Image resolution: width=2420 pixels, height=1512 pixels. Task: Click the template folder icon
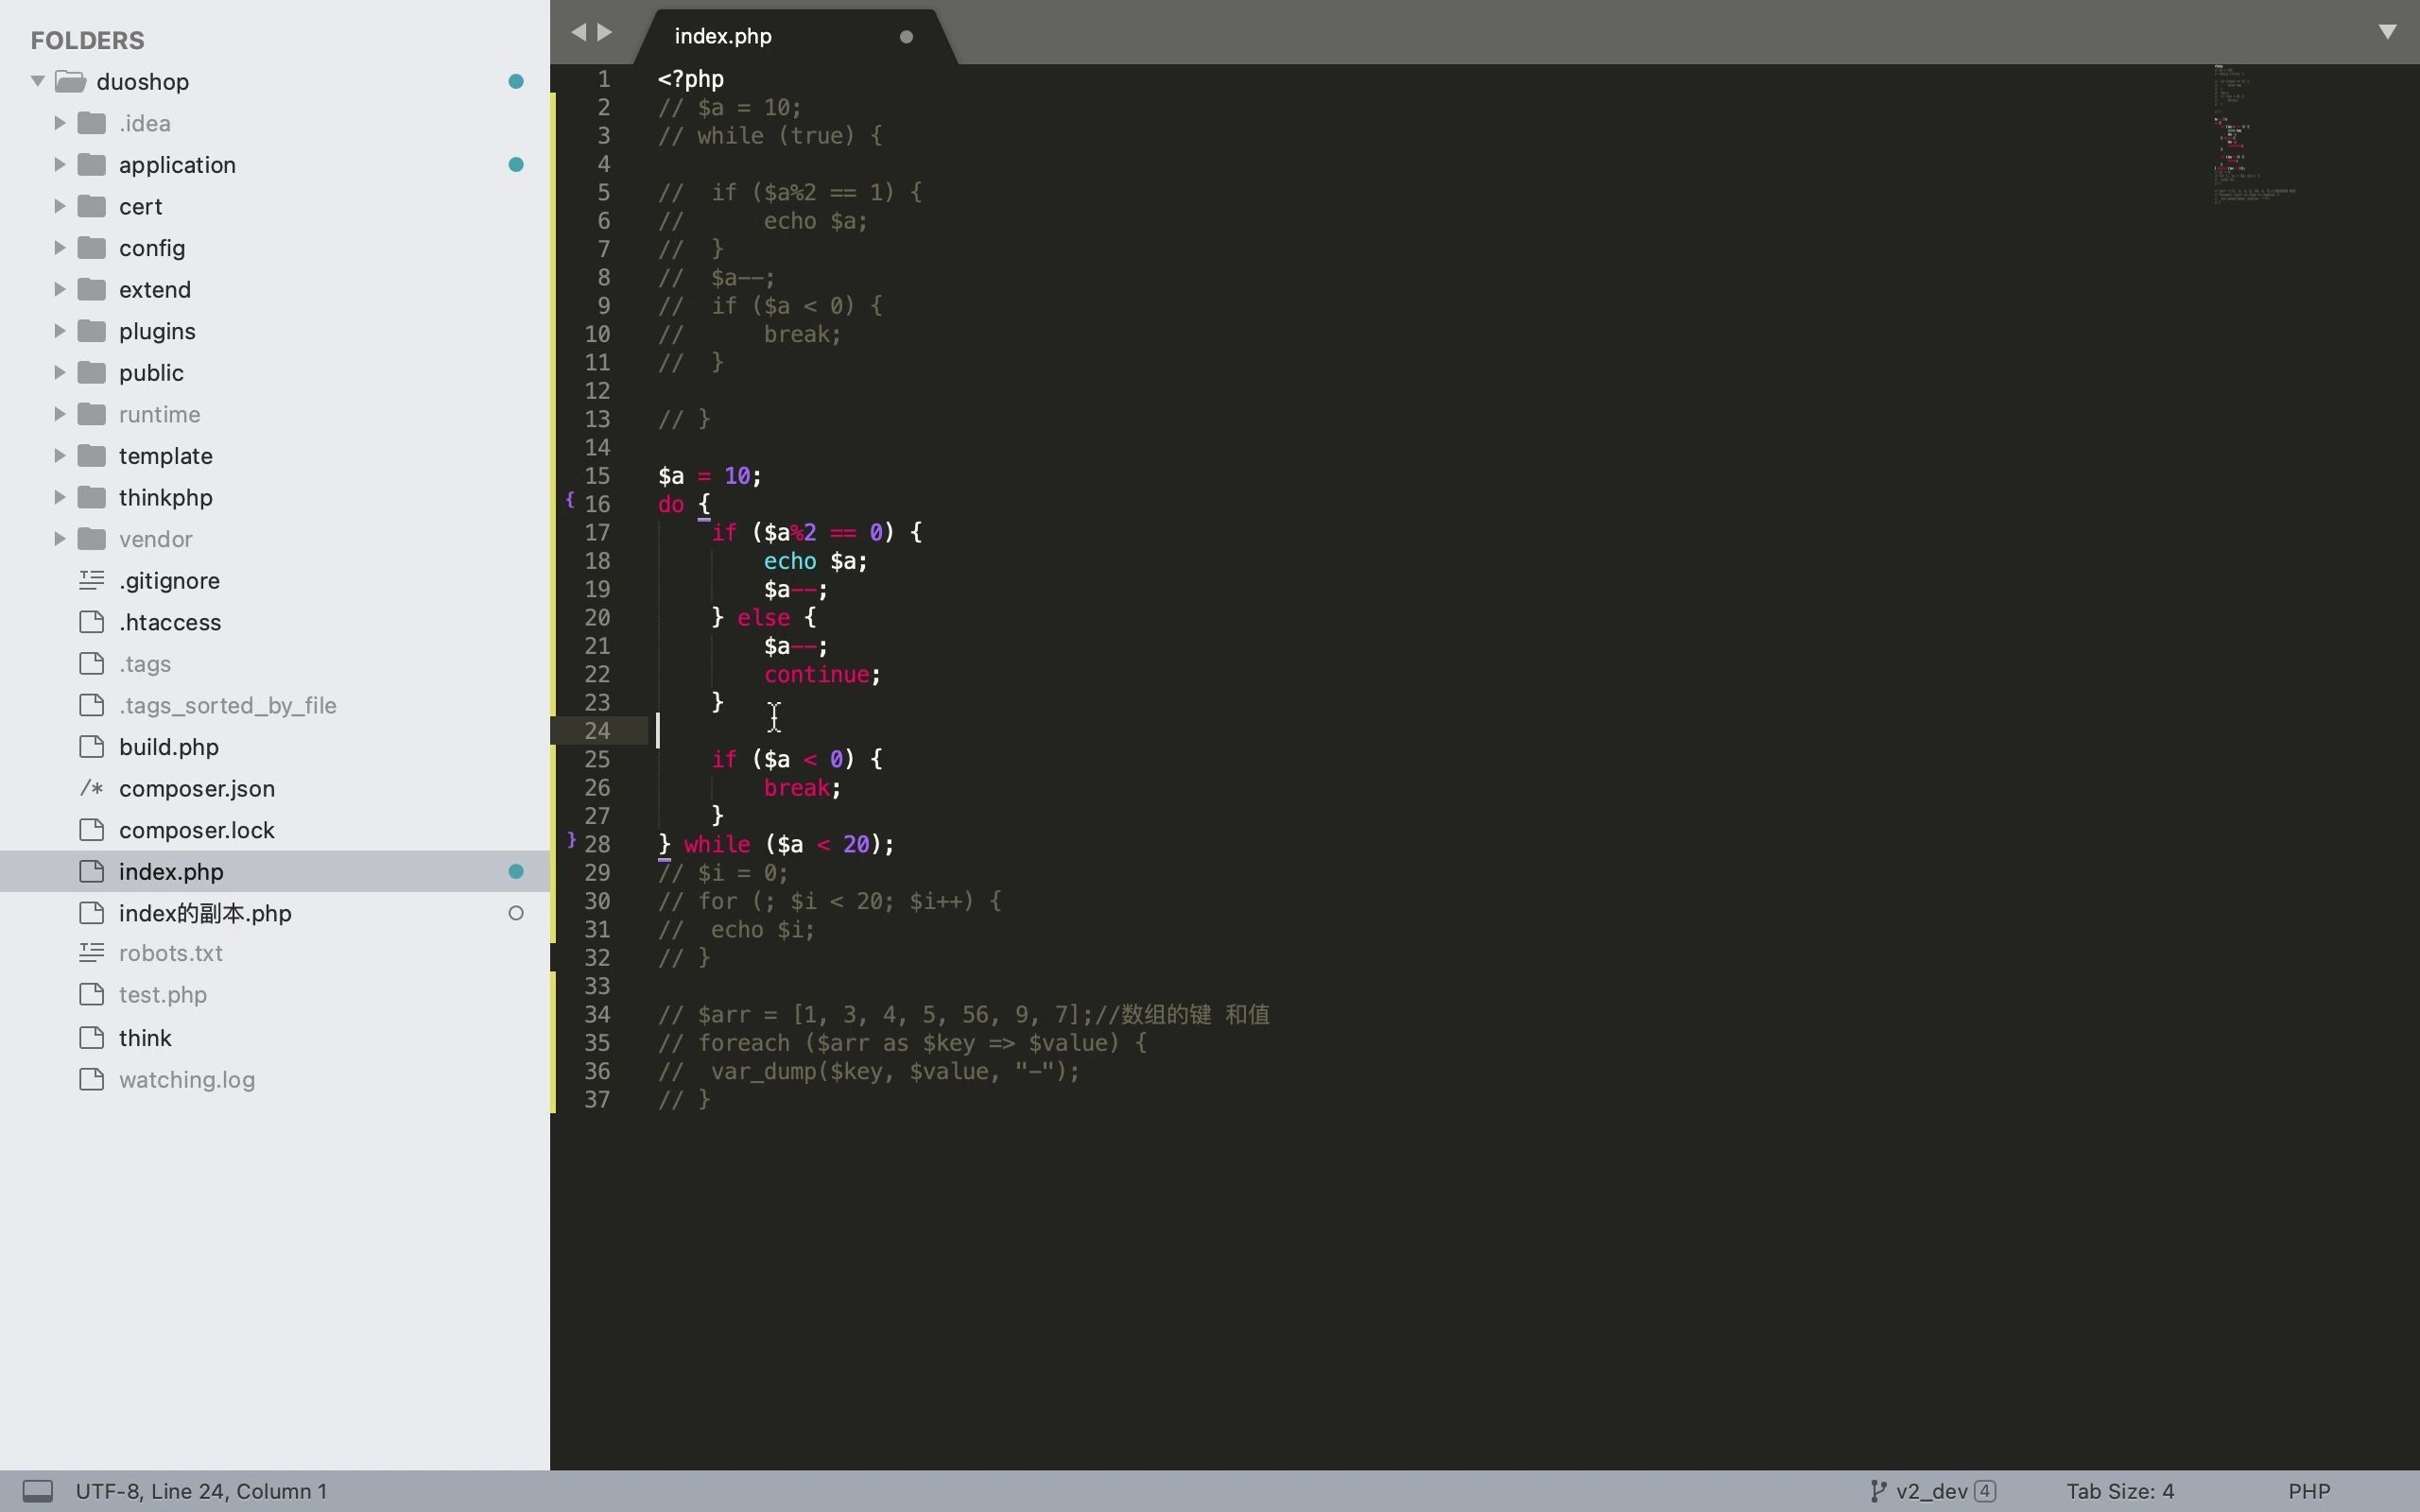pos(92,455)
